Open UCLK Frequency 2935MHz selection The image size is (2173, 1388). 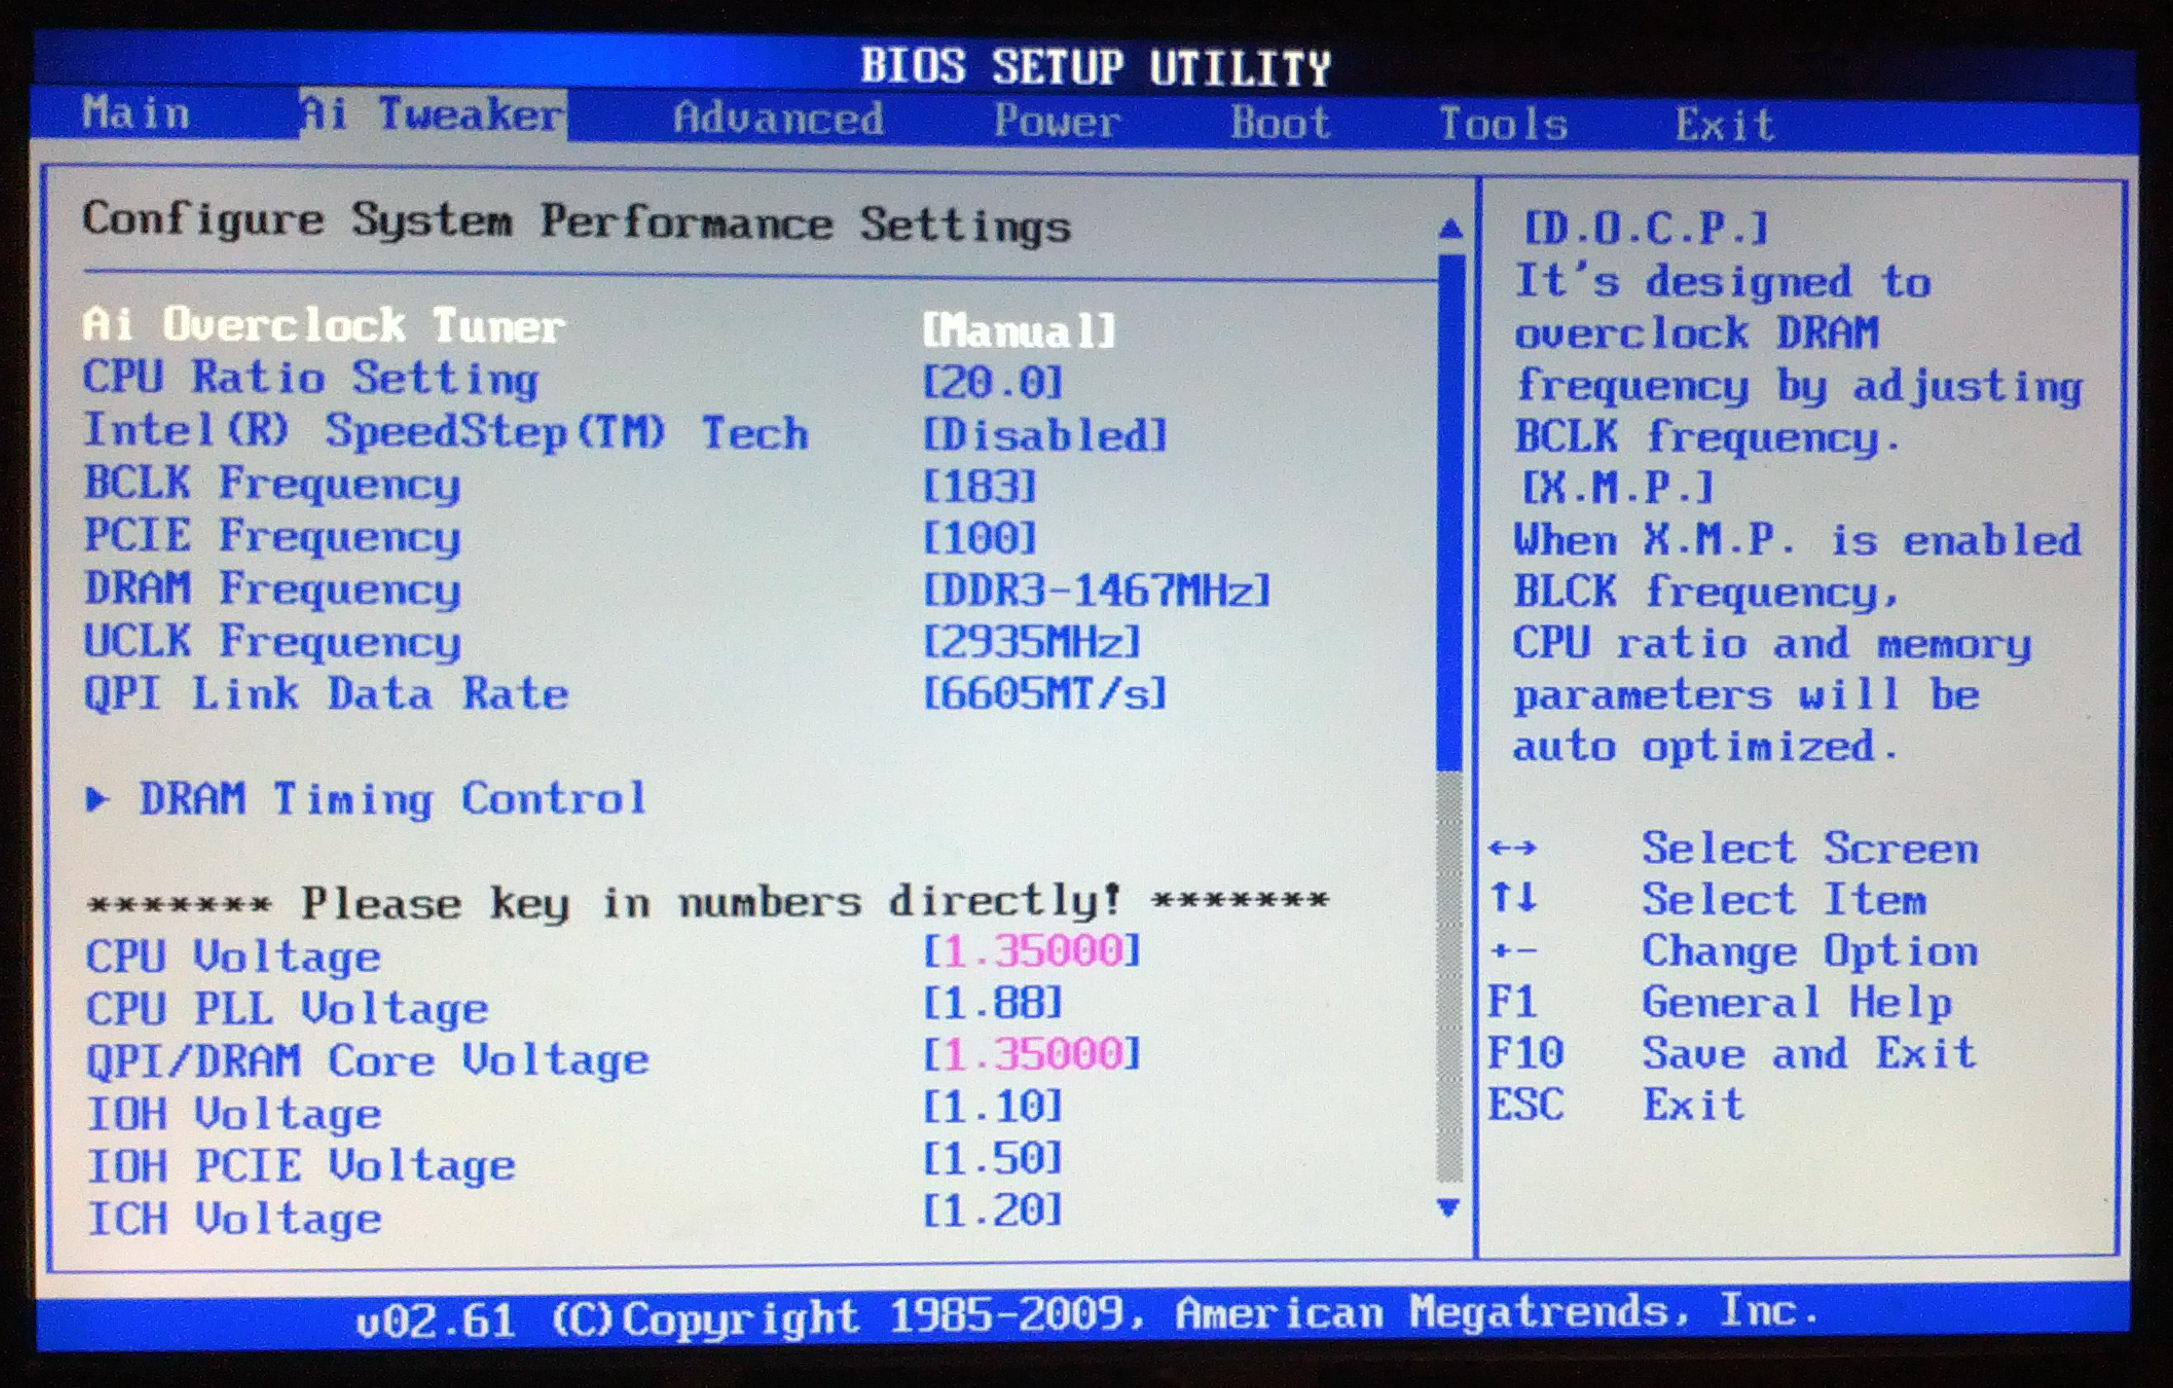1031,642
